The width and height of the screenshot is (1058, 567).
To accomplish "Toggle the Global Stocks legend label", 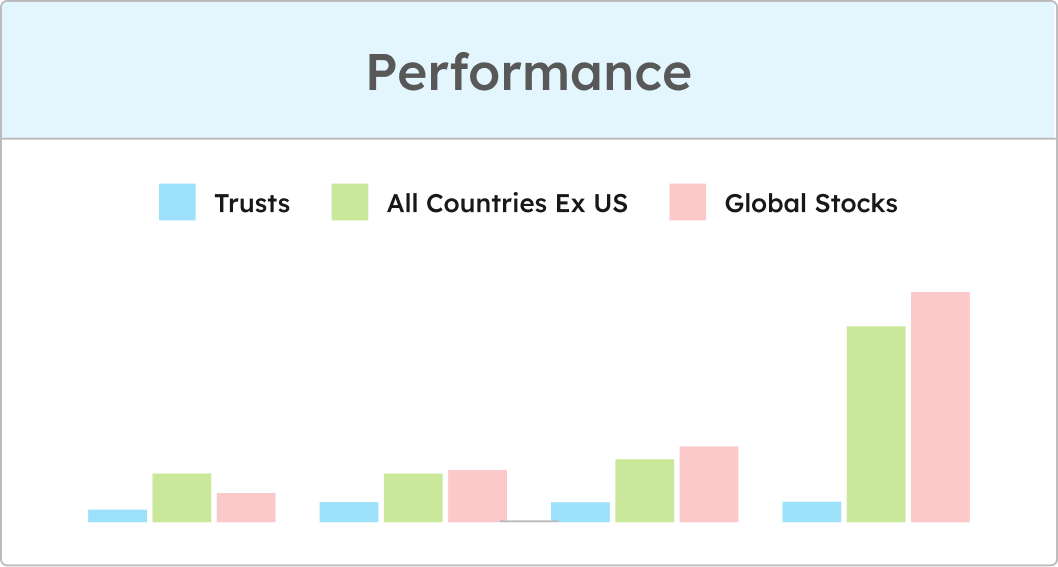I will [x=811, y=204].
